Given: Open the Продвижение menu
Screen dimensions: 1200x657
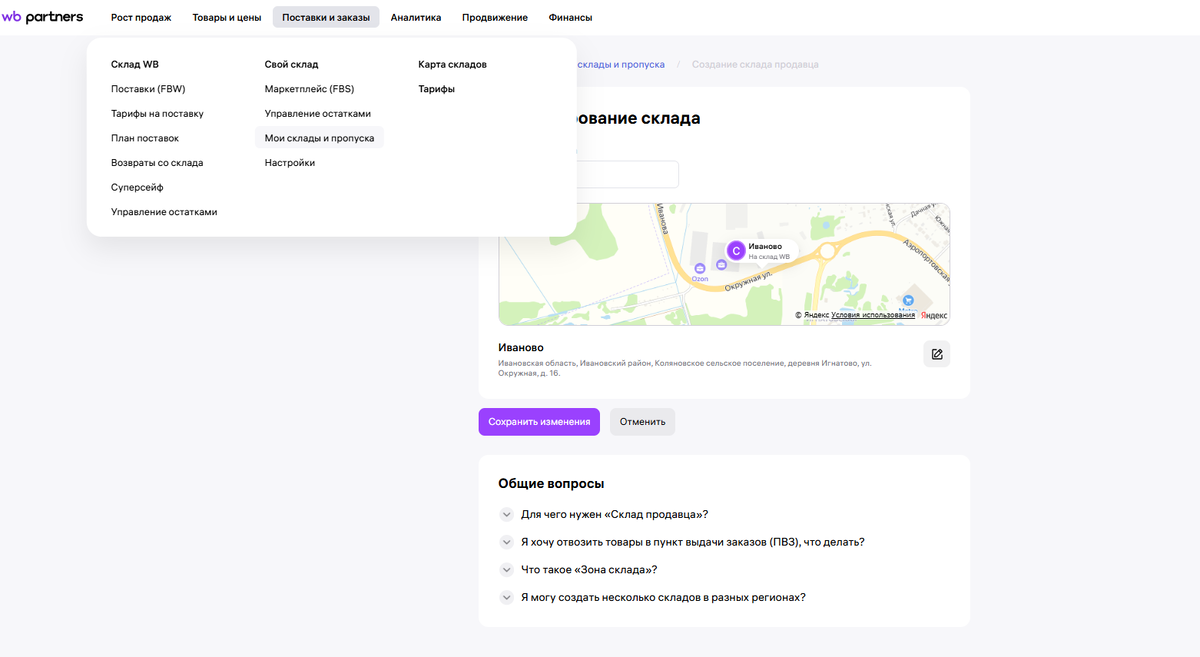Looking at the screenshot, I should pos(495,17).
